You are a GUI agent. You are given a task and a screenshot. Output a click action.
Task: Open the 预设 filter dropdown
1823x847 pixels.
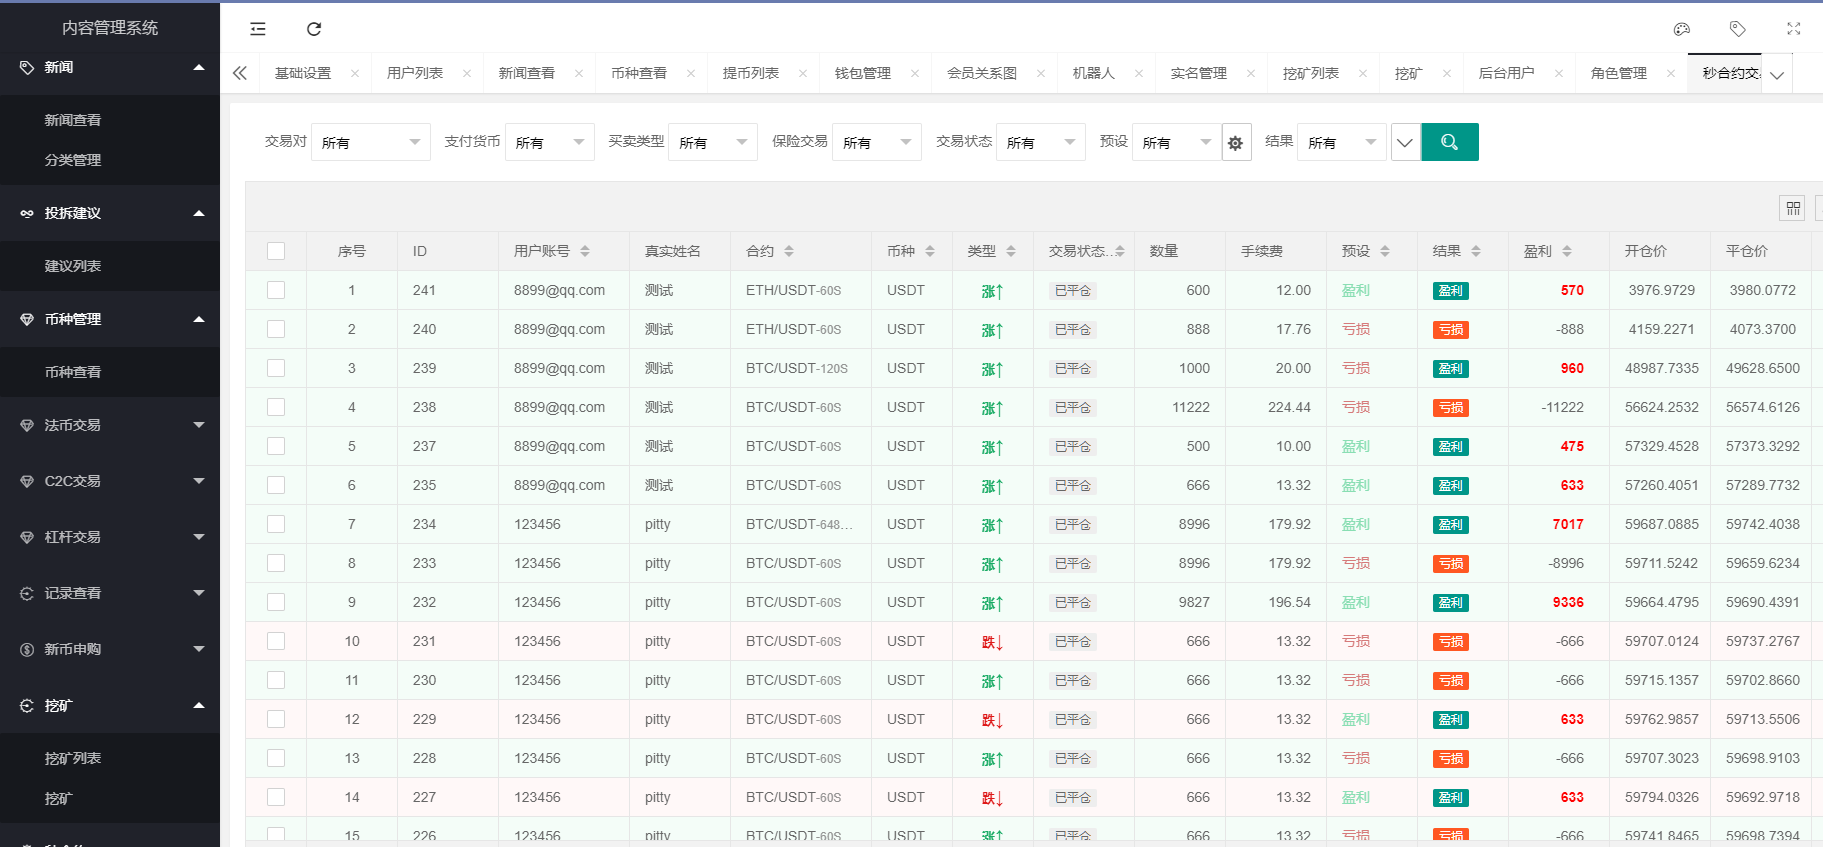point(1177,143)
